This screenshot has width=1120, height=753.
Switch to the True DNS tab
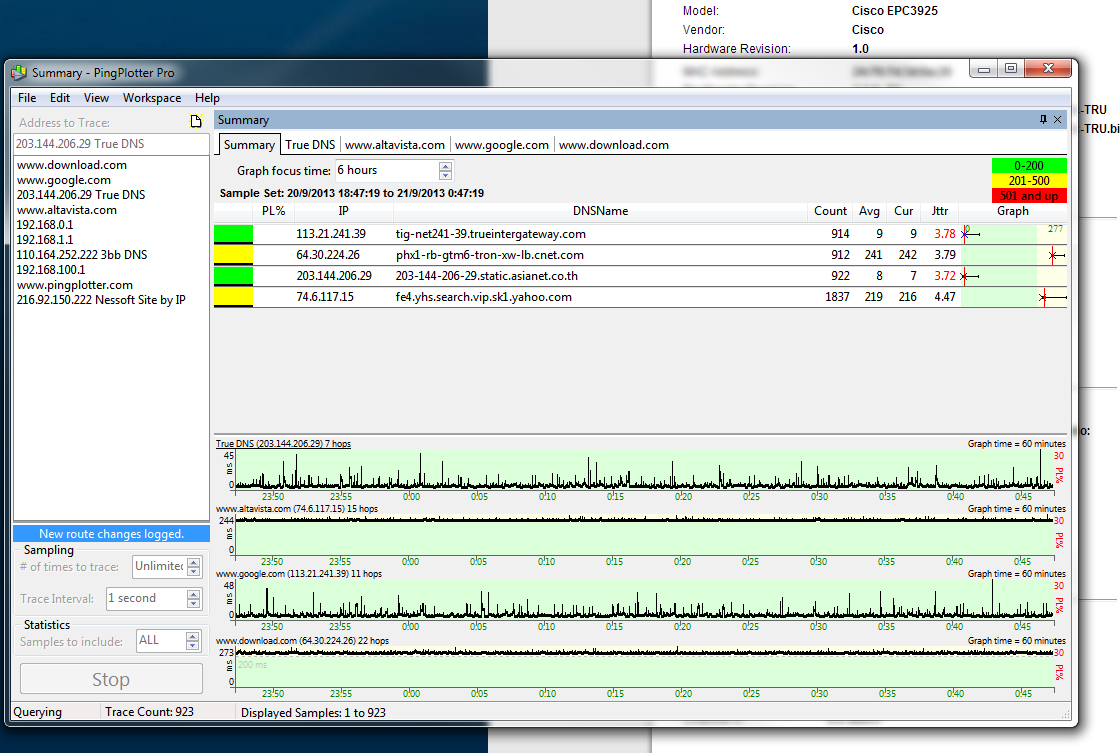click(x=310, y=145)
